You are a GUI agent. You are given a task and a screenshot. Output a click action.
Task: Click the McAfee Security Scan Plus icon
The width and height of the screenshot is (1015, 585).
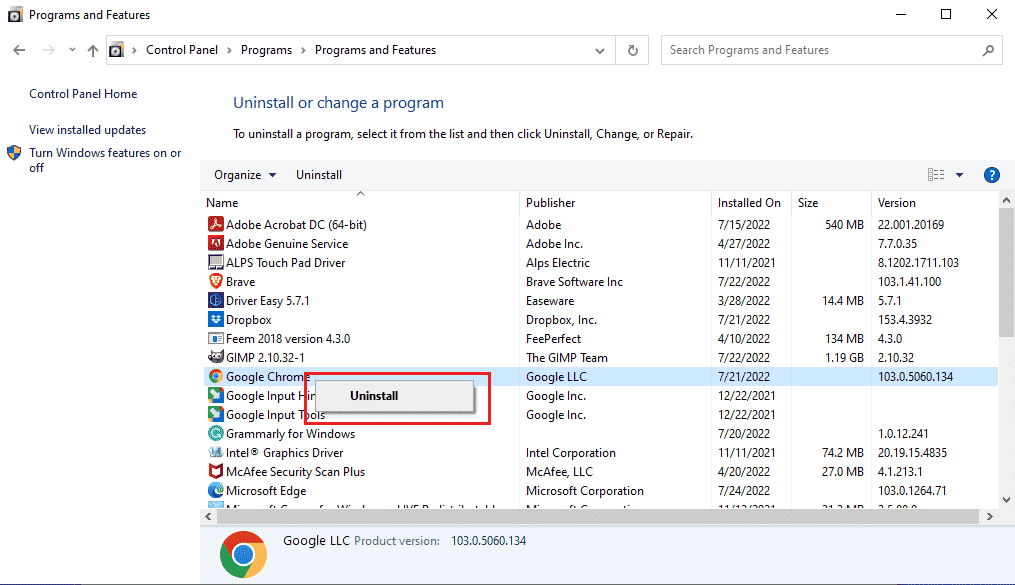point(215,472)
